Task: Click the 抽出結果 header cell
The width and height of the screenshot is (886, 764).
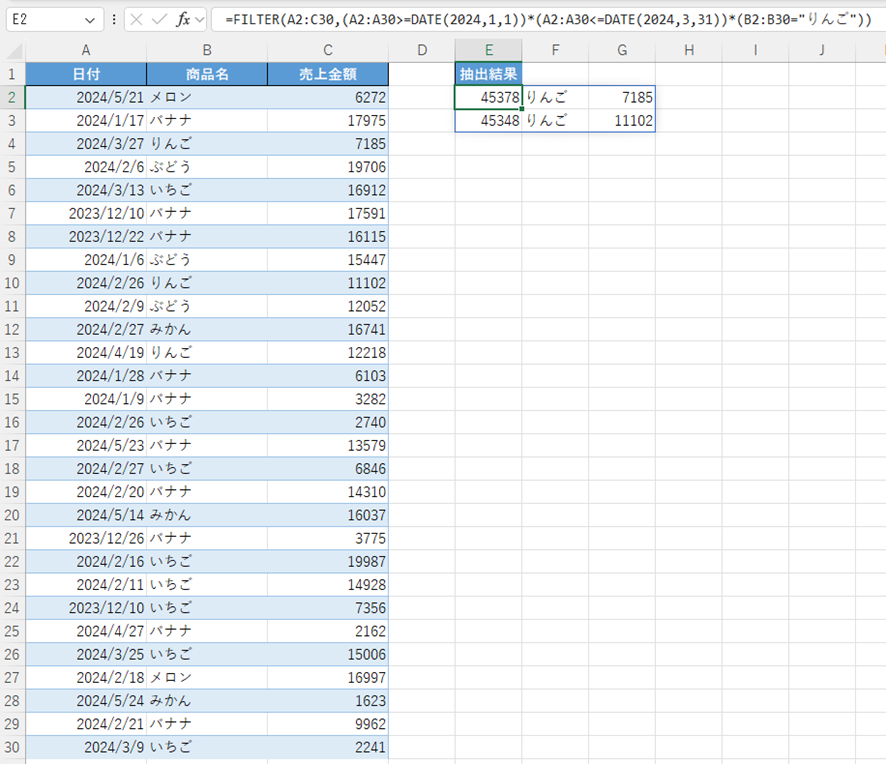Action: (488, 74)
